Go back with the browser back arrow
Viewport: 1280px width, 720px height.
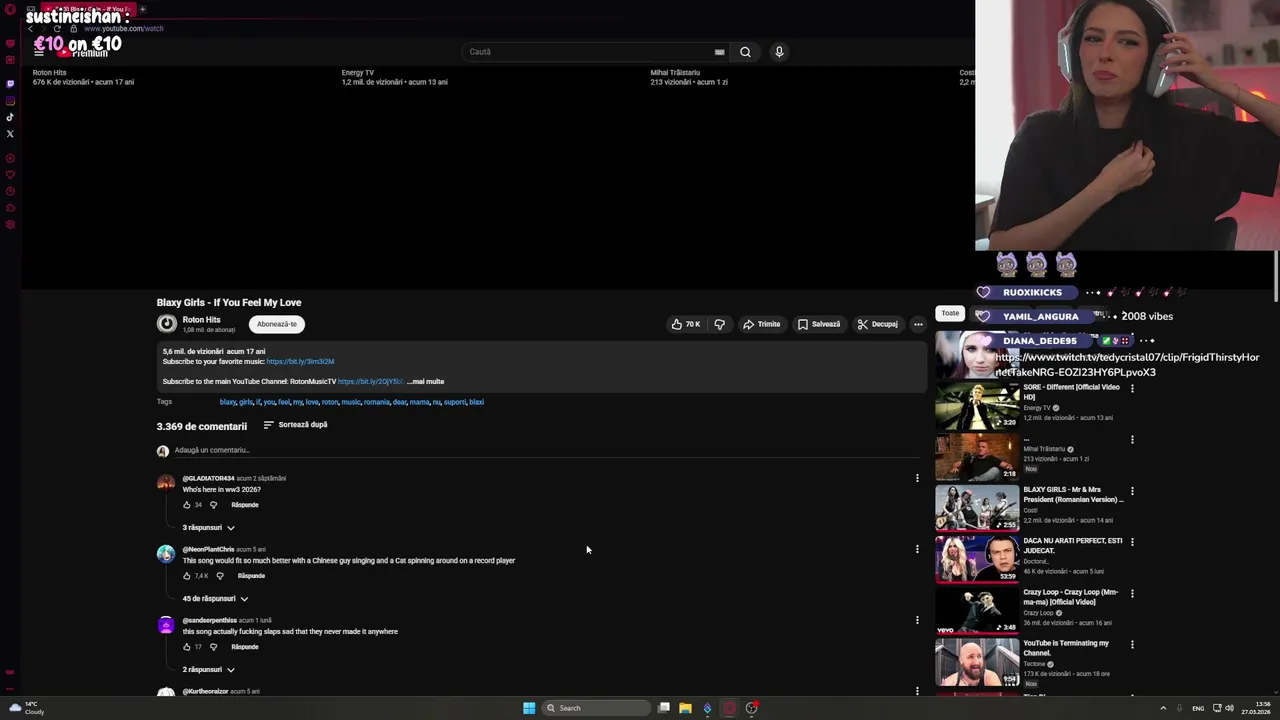tap(30, 28)
